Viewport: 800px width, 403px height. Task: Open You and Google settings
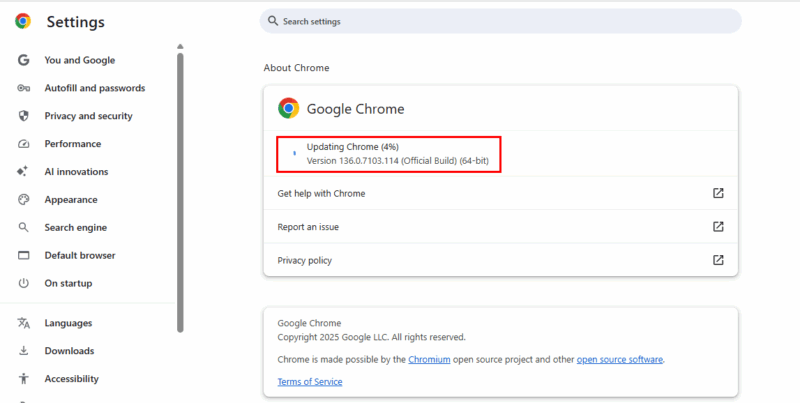[x=80, y=60]
